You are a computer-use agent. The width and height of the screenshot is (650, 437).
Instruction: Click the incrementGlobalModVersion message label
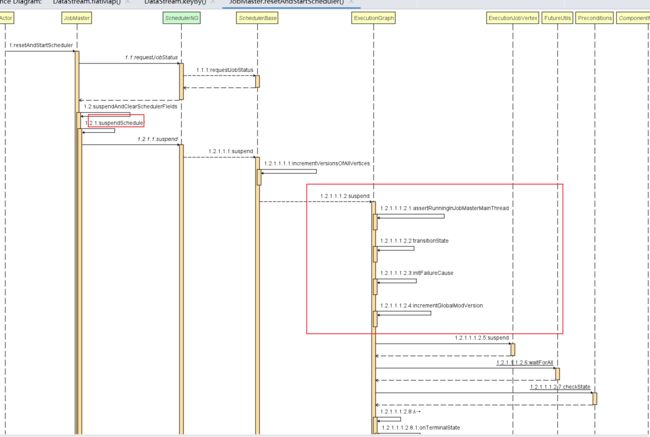point(432,306)
